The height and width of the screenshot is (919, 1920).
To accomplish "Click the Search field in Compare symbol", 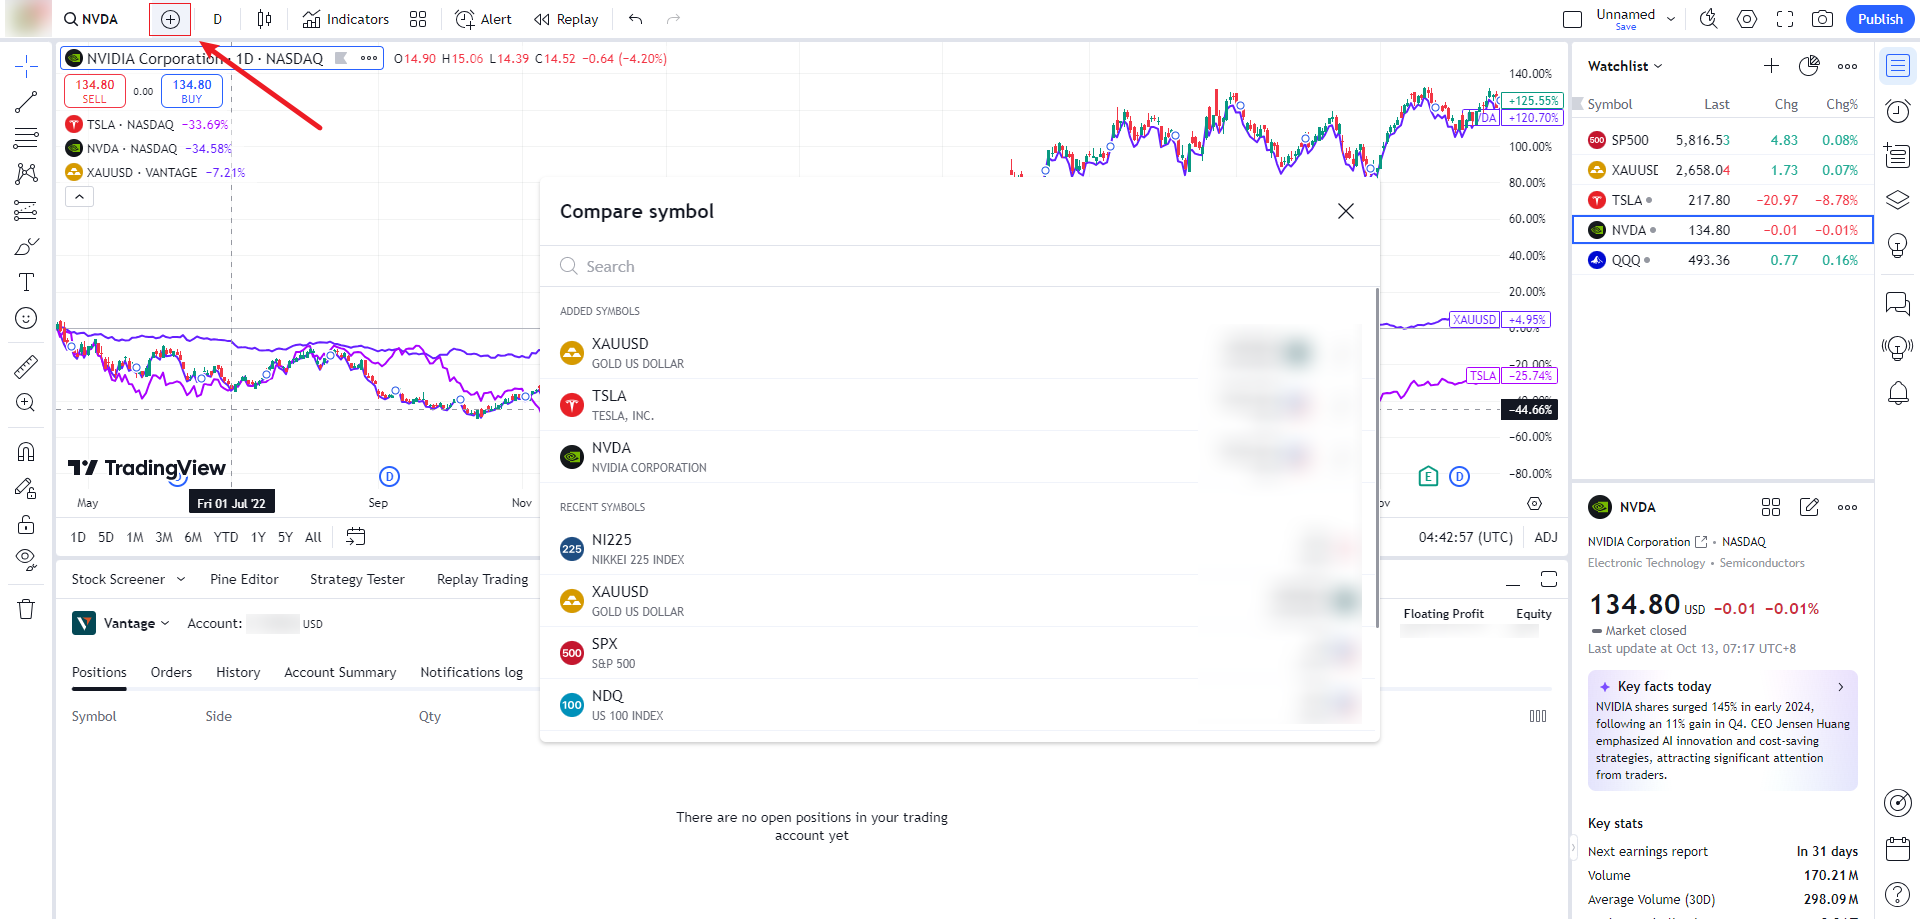I will click(960, 266).
